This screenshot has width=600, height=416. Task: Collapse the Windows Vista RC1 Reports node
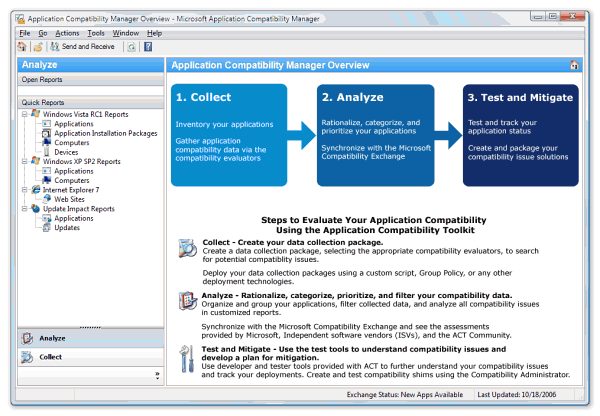point(23,114)
